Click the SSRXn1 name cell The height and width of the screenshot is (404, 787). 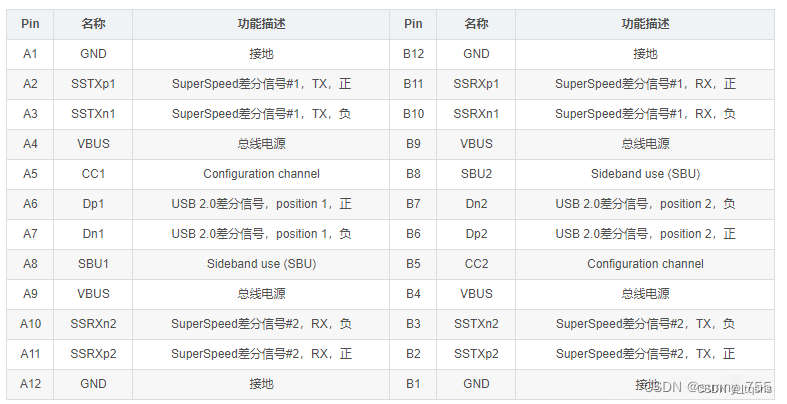476,114
